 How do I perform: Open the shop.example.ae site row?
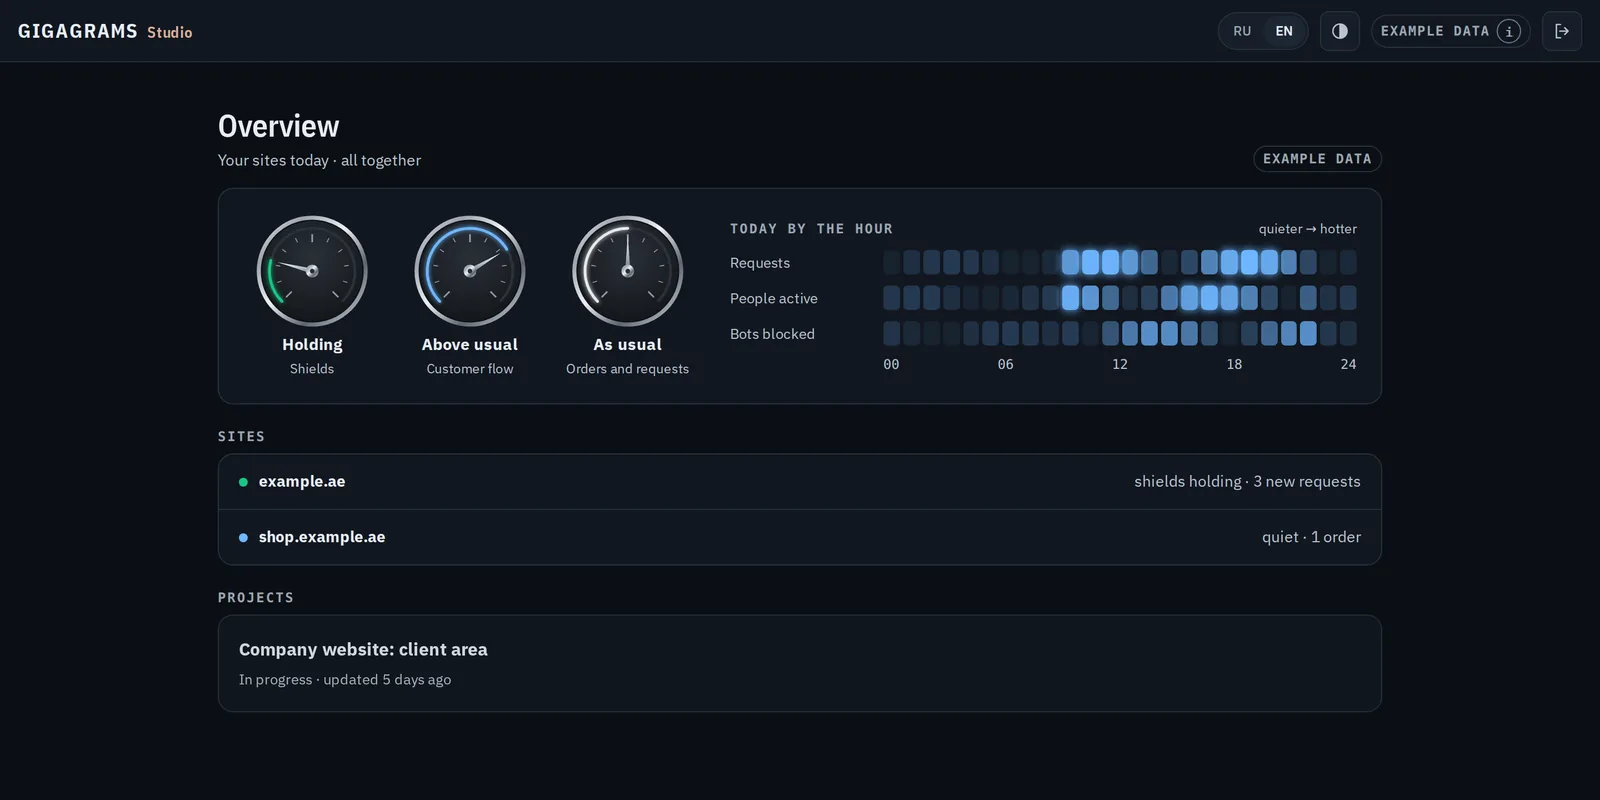click(x=800, y=538)
